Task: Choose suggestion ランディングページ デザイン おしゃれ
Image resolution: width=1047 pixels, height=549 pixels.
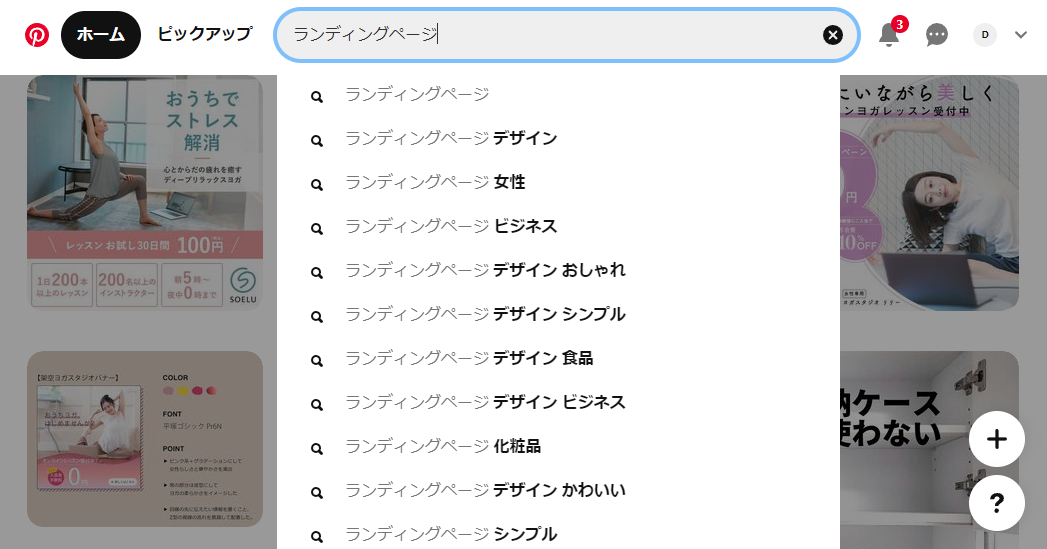Action: pyautogui.click(x=558, y=270)
